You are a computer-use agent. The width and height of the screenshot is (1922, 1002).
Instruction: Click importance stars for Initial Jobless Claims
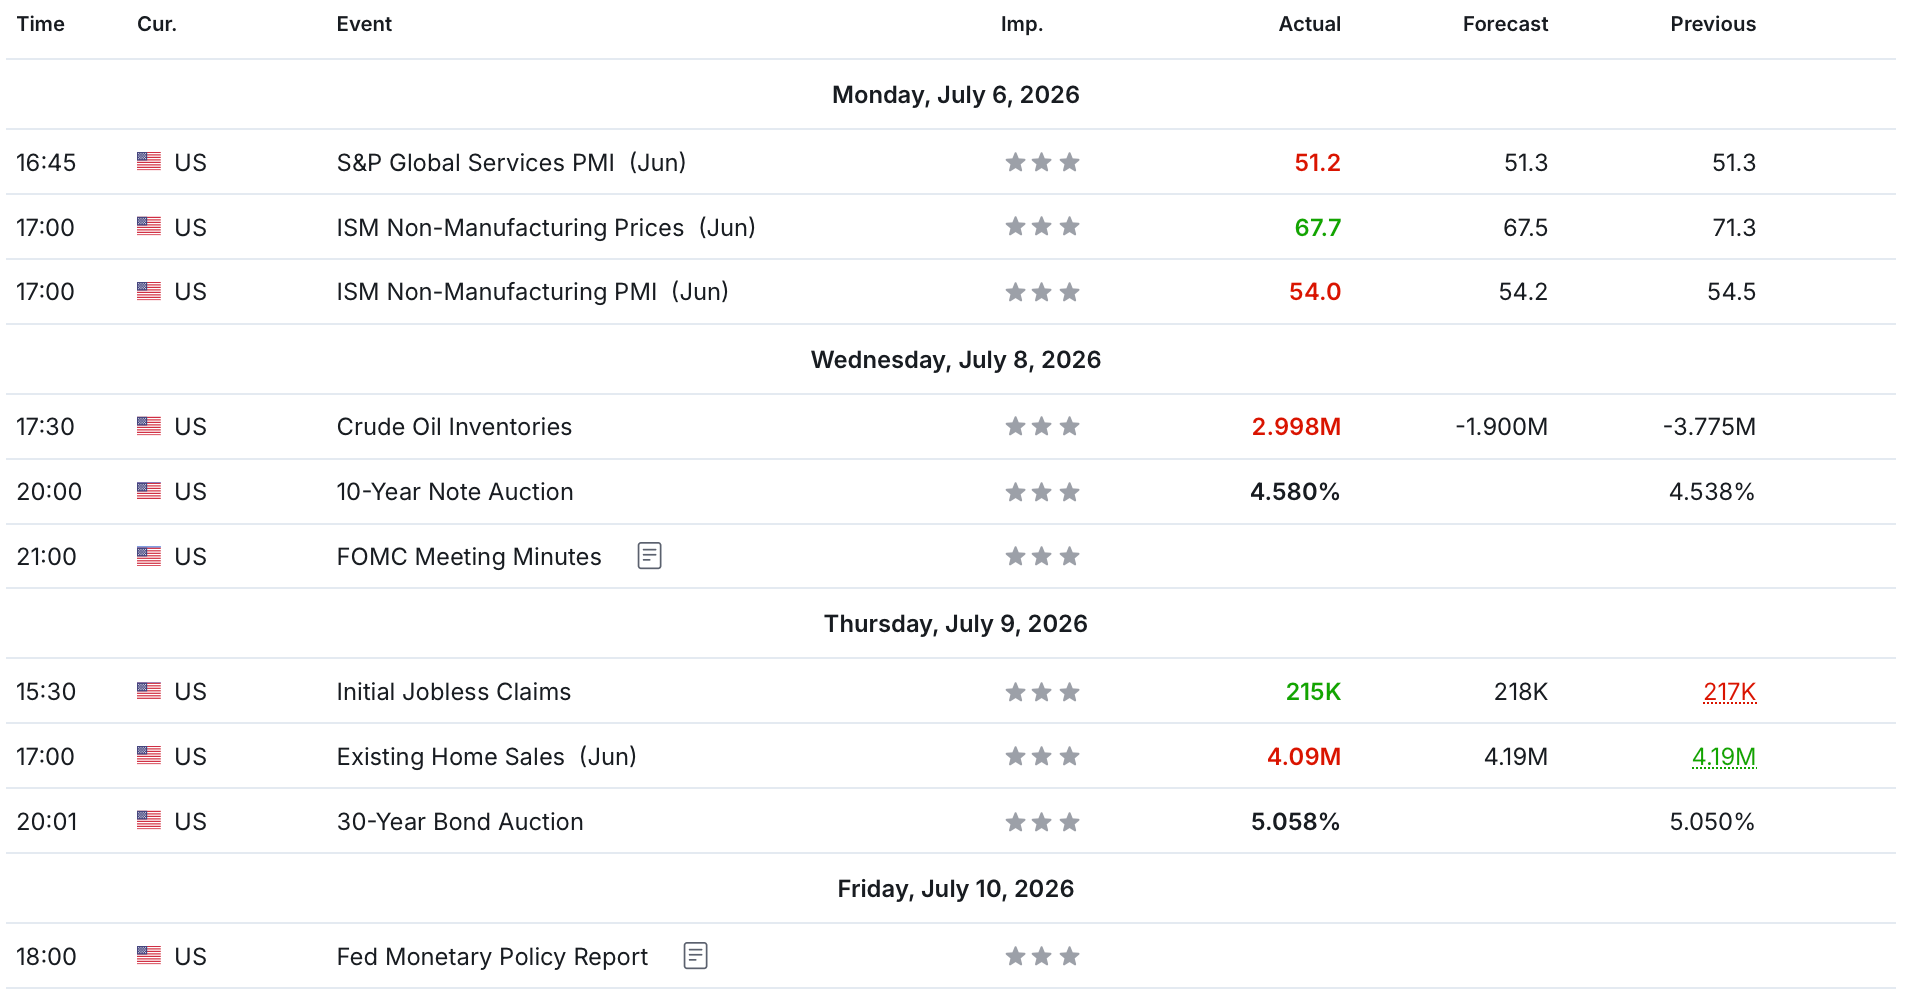[1042, 692]
